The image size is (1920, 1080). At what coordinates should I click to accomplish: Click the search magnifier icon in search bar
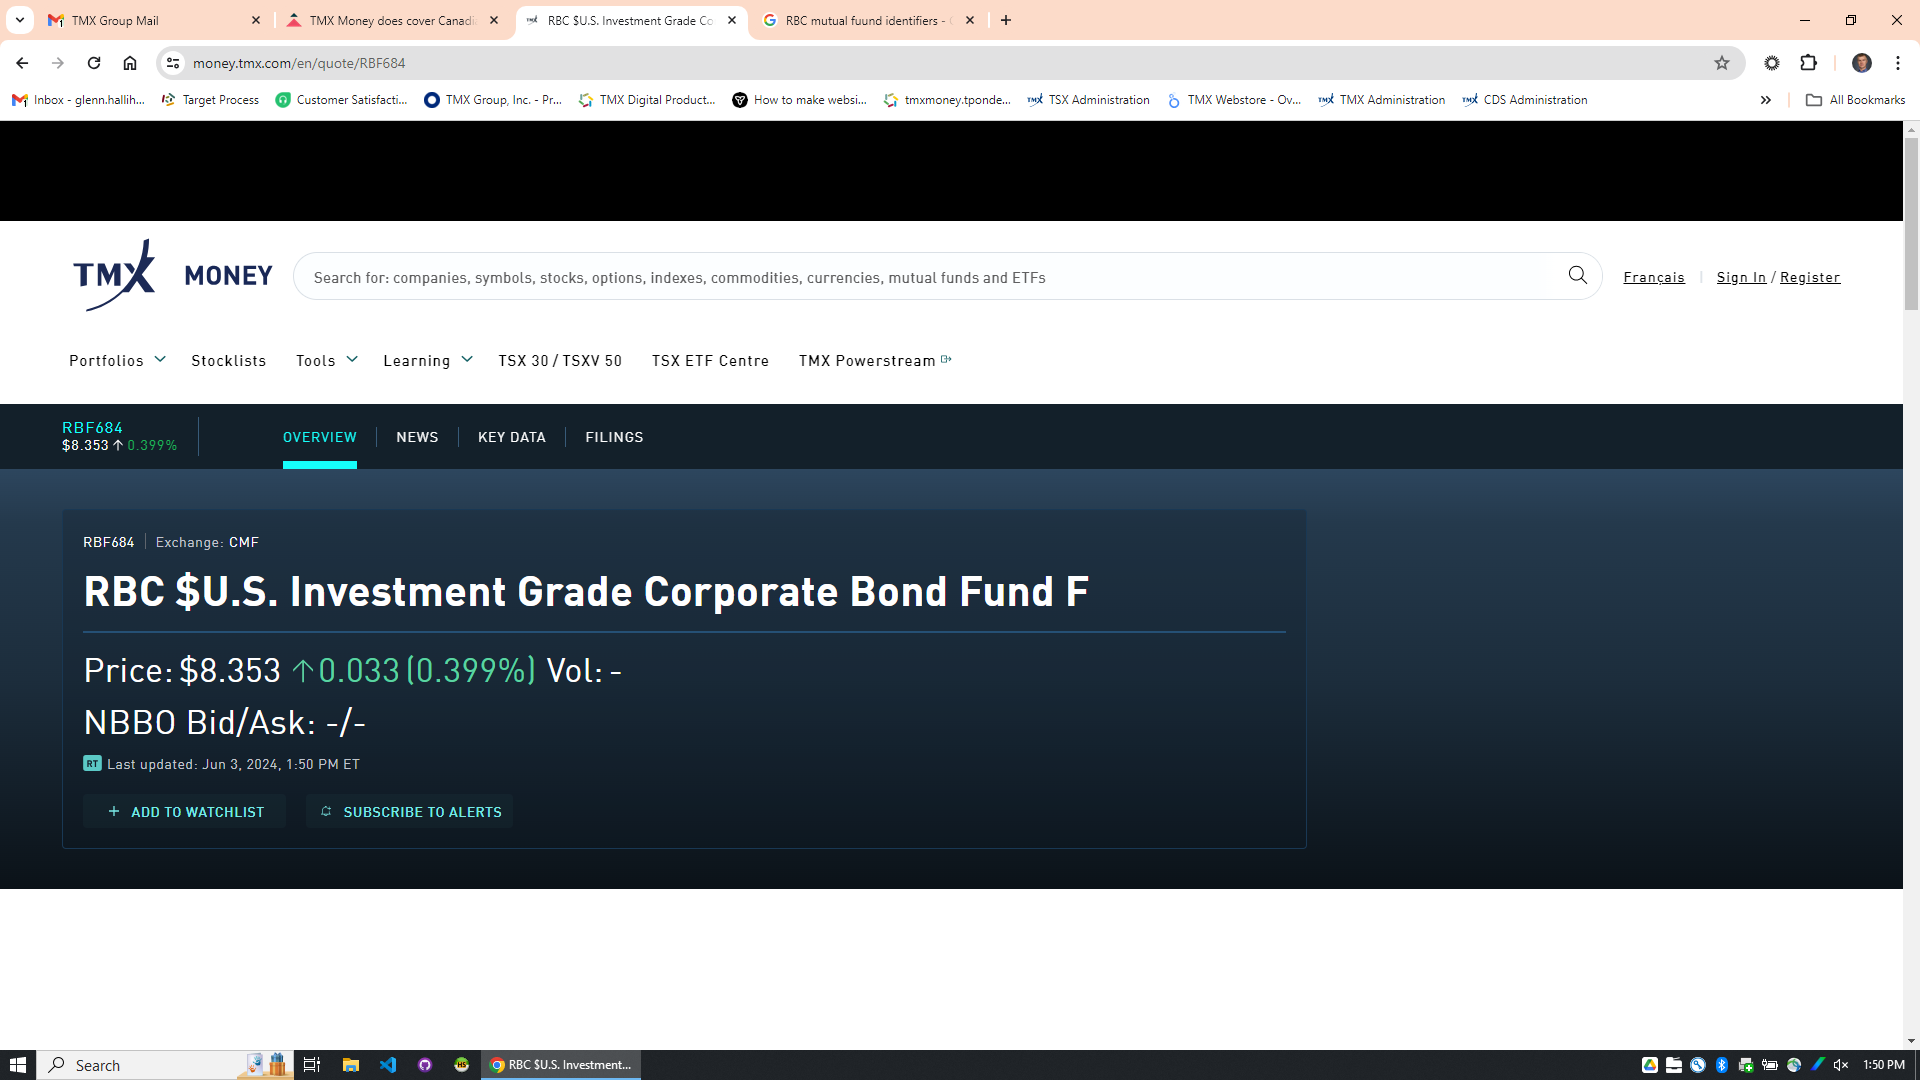coord(1577,275)
